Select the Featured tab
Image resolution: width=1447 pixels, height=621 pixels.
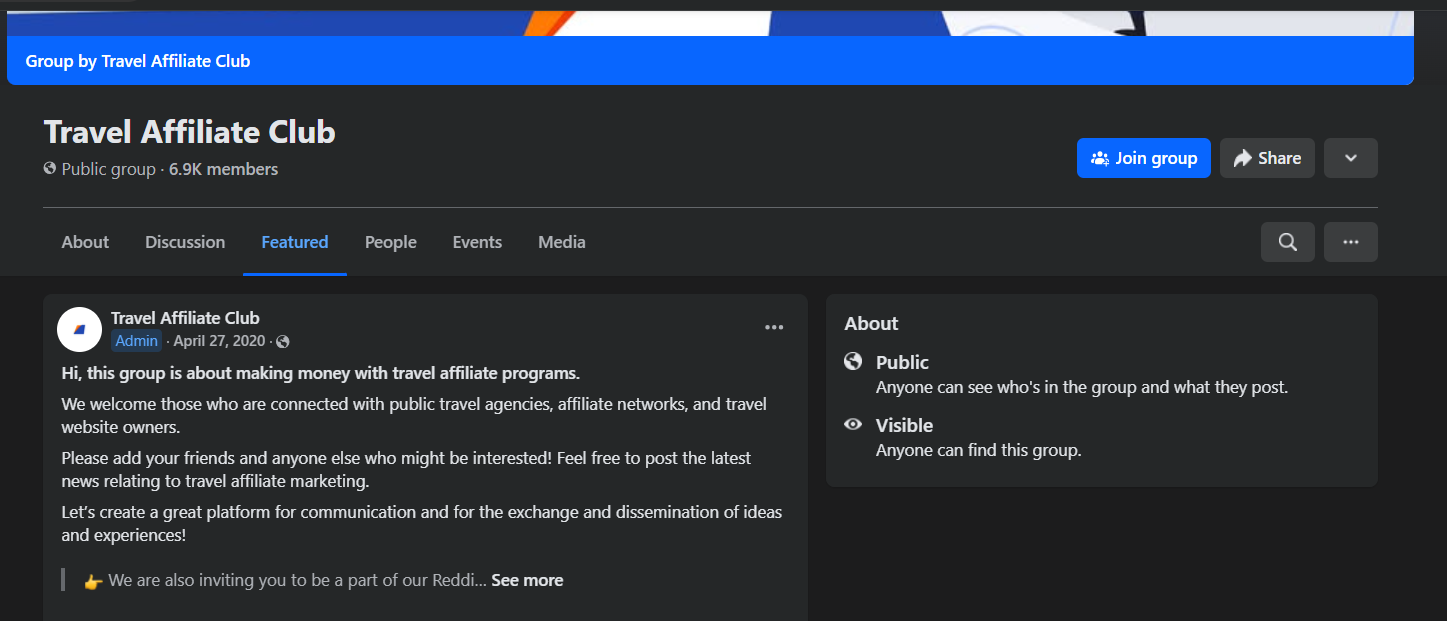tap(295, 242)
